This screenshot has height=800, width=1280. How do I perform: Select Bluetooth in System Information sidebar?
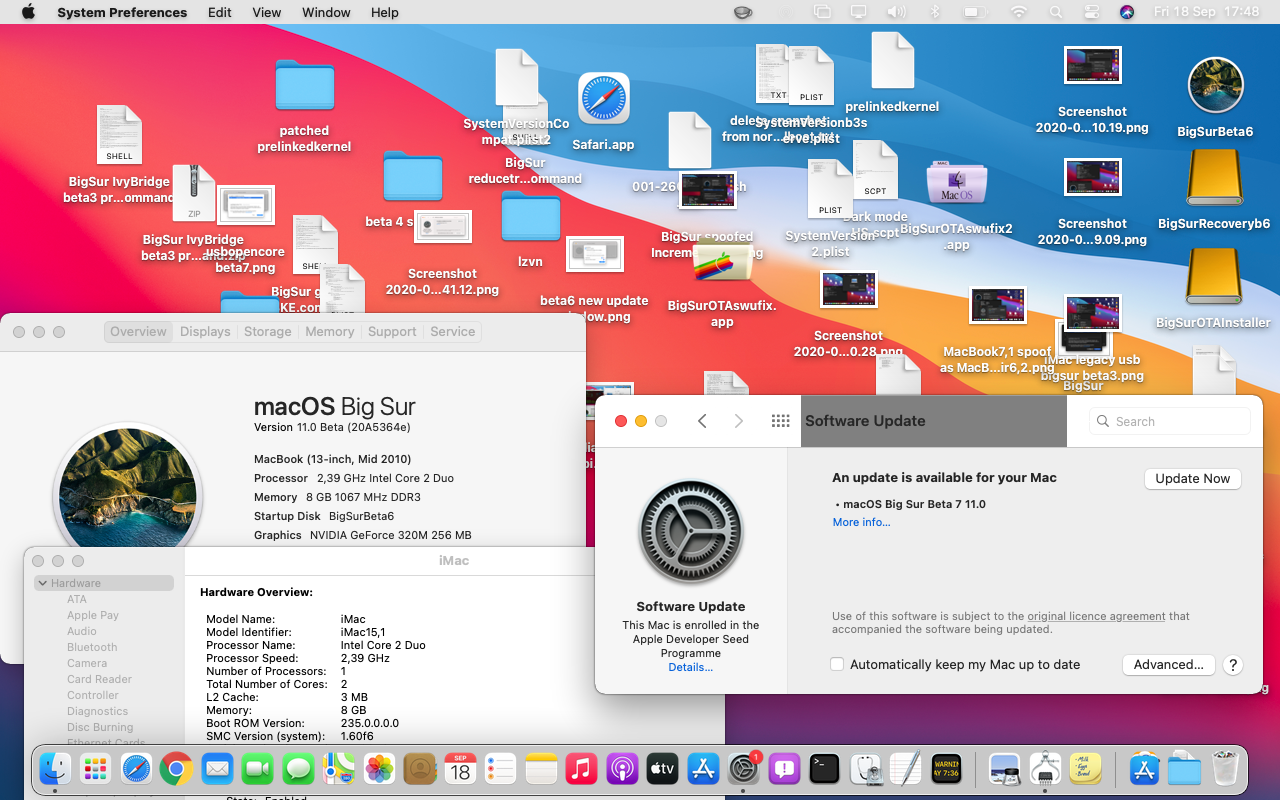pos(92,647)
